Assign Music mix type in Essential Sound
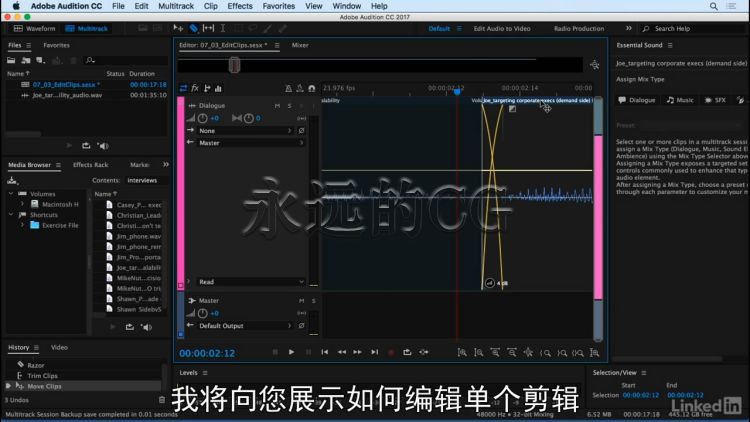 tap(680, 100)
